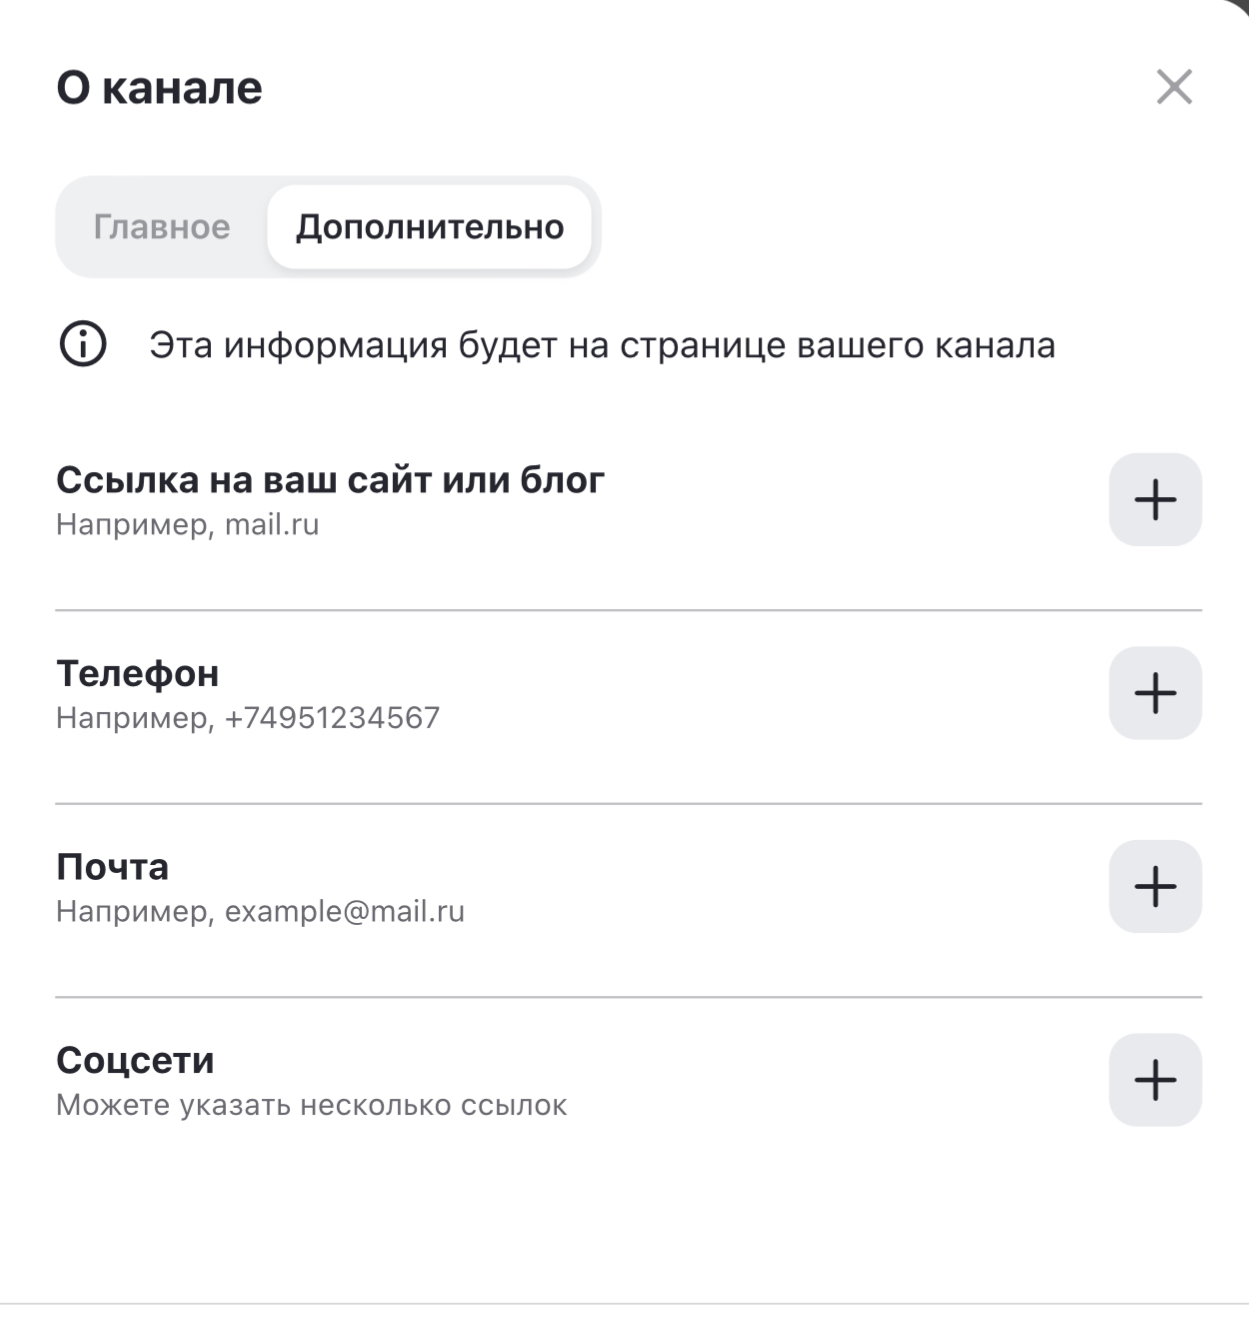Add an email with Почта plus
The width and height of the screenshot is (1249, 1338).
[1155, 886]
